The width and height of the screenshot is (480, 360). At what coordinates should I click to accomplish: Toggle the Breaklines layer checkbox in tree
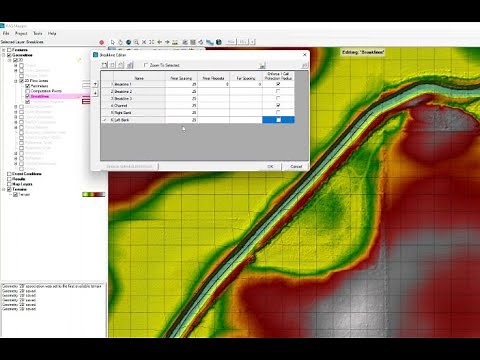[x=28, y=96]
